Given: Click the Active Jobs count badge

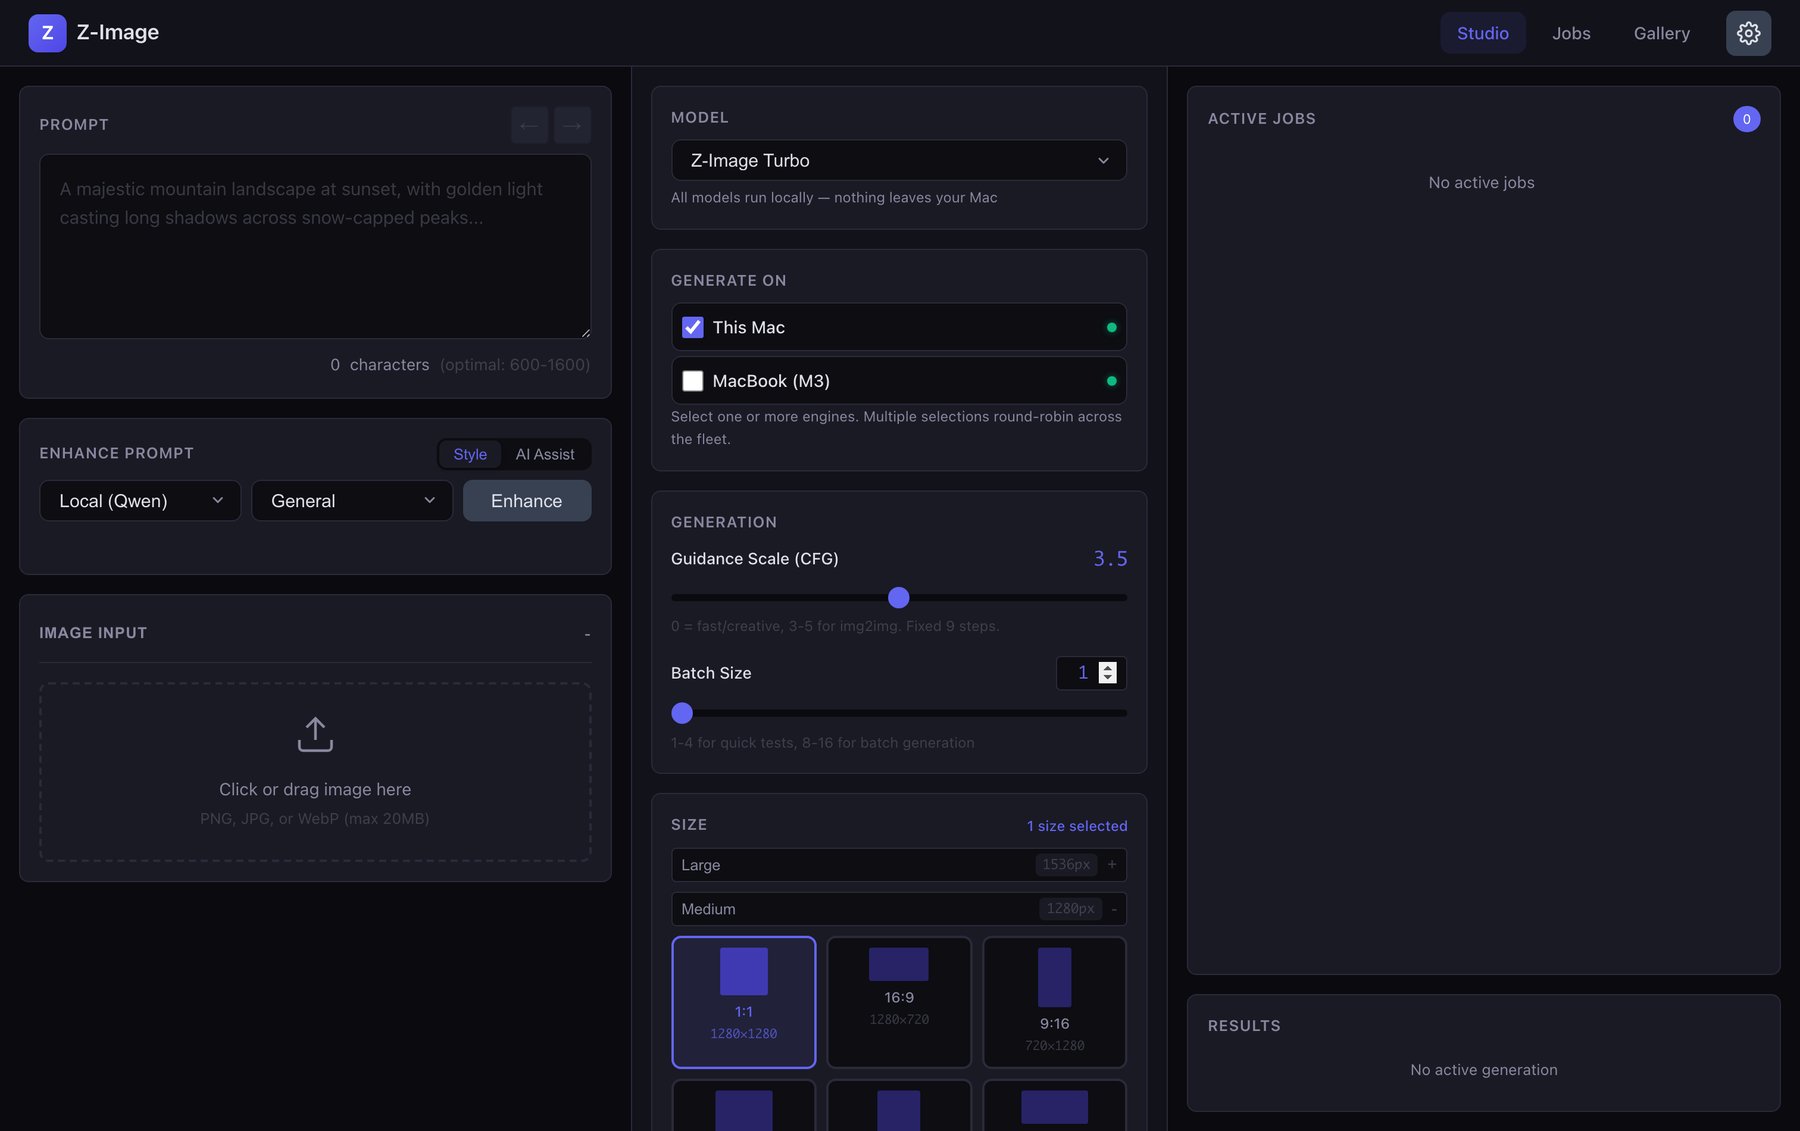Looking at the screenshot, I should pos(1746,119).
